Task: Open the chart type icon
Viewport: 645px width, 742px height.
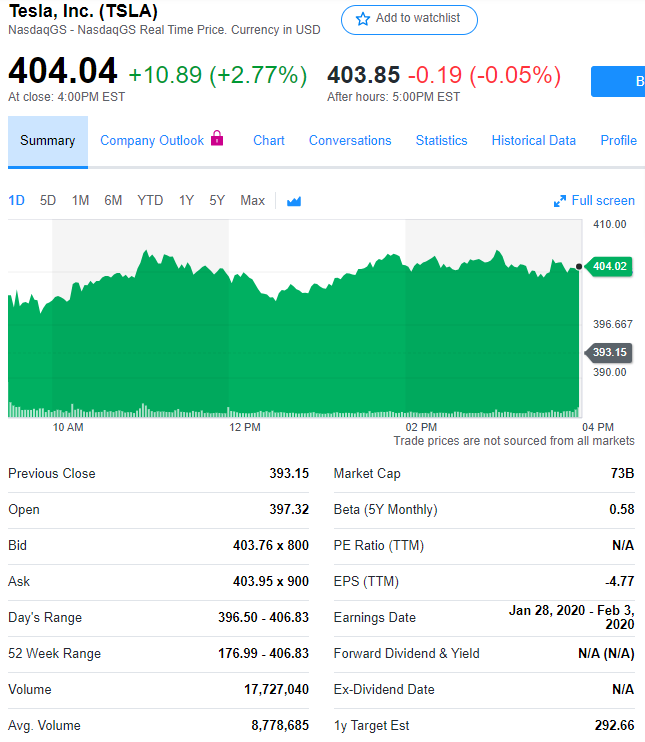Action: [294, 201]
